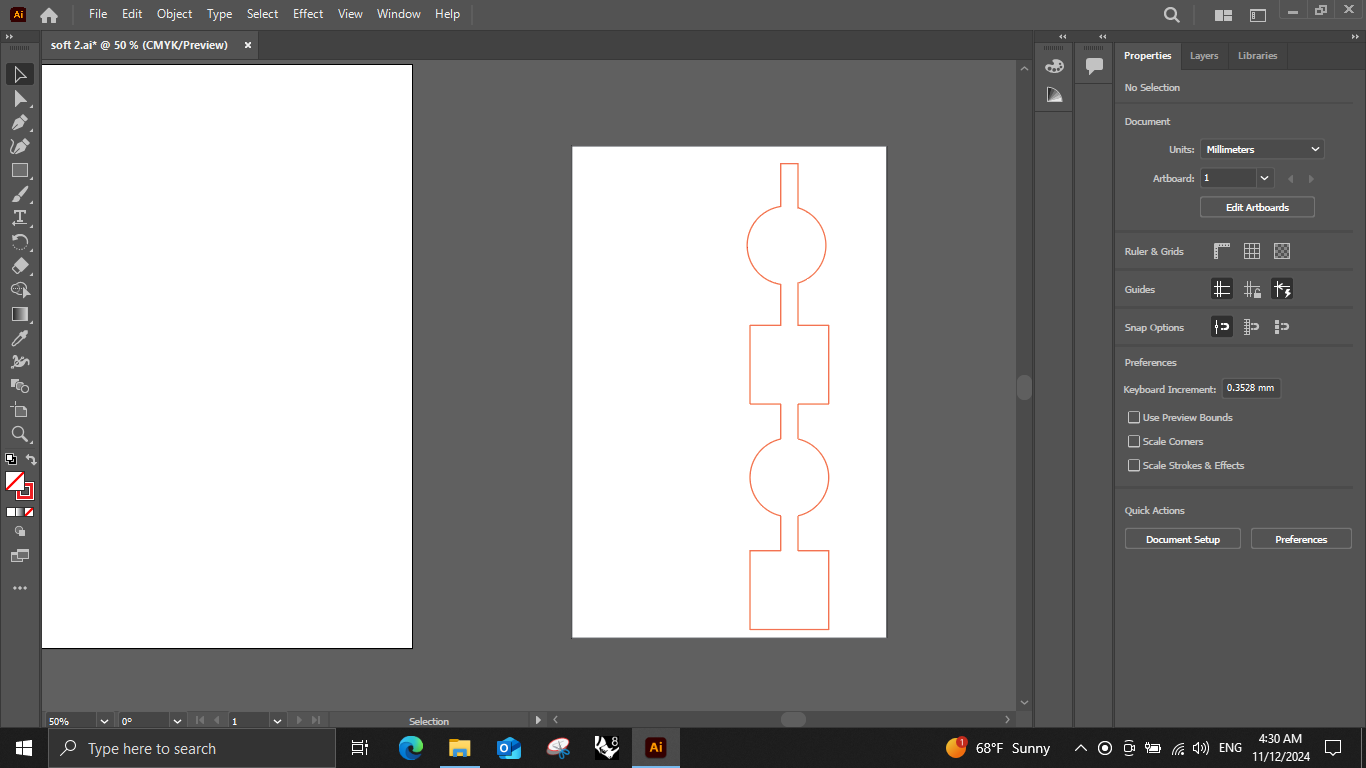Select the Eraser tool
The height and width of the screenshot is (768, 1366).
pyautogui.click(x=20, y=266)
